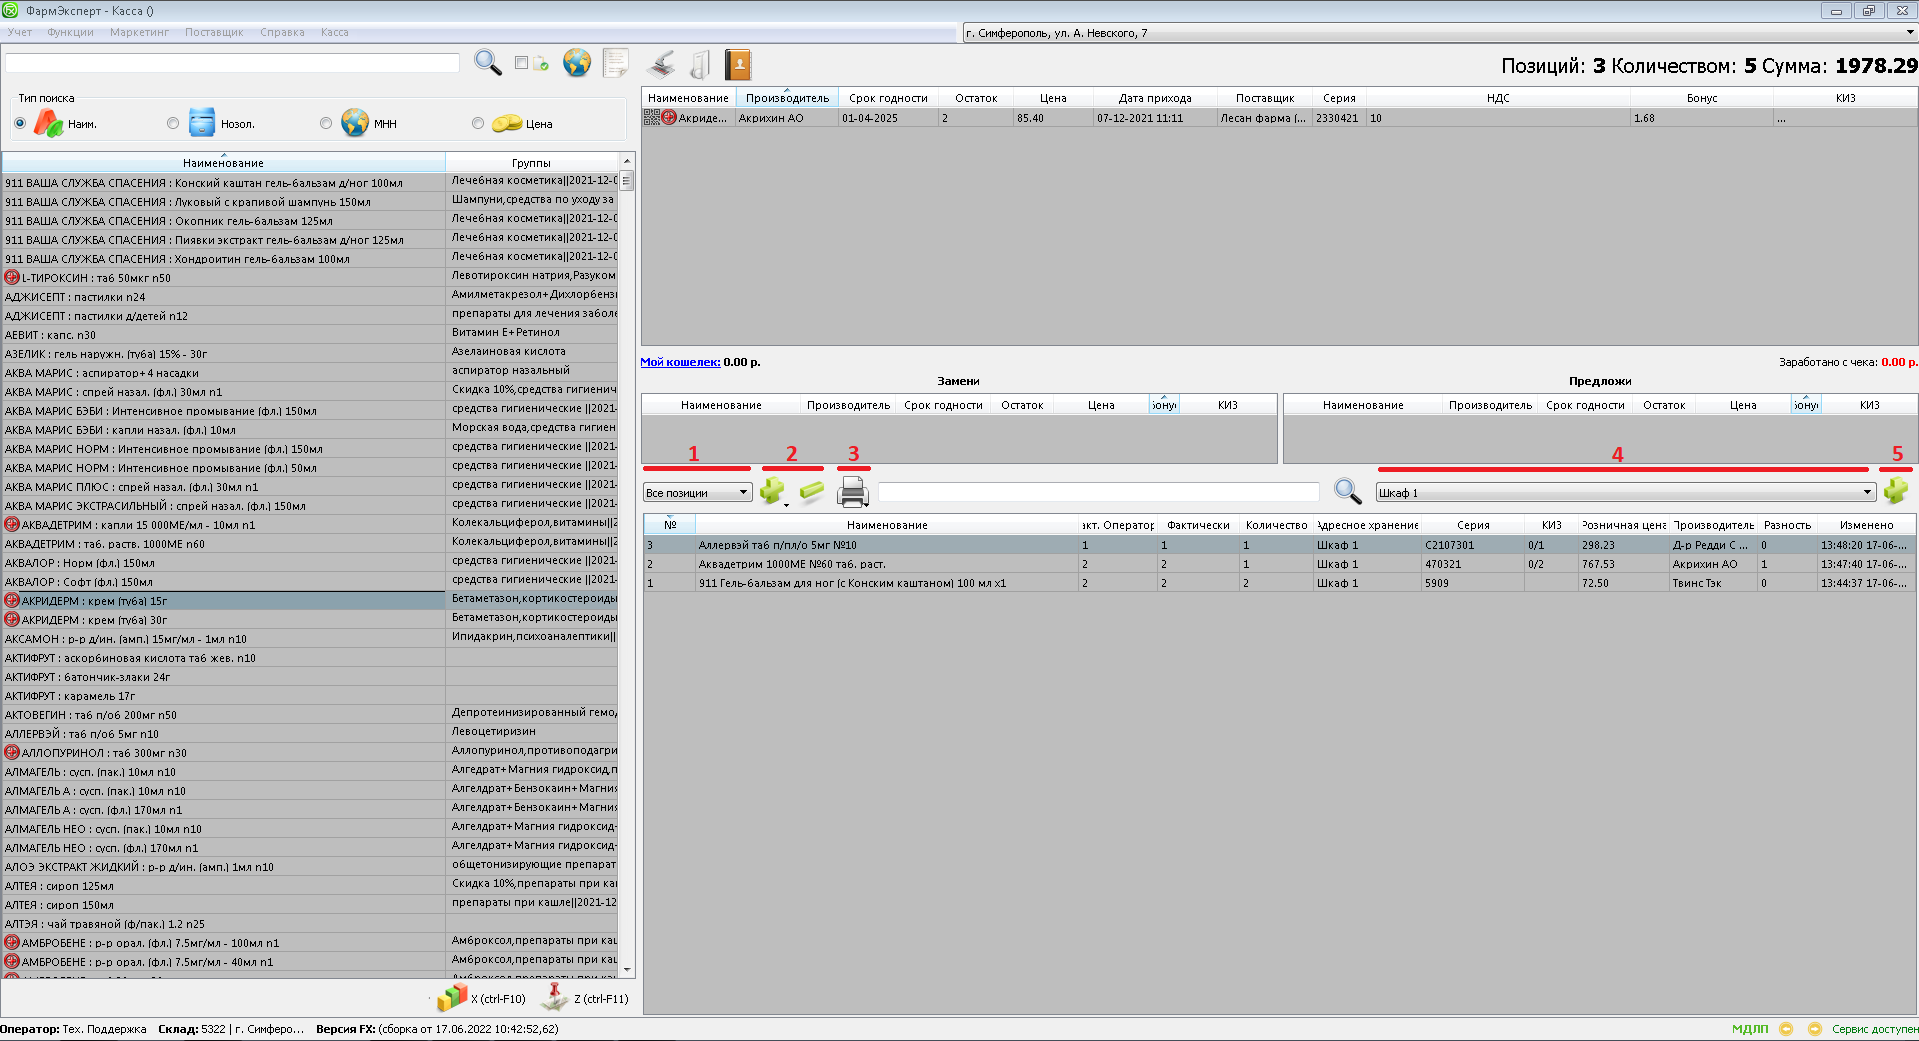
Task: Click the orange address book icon
Action: click(737, 65)
